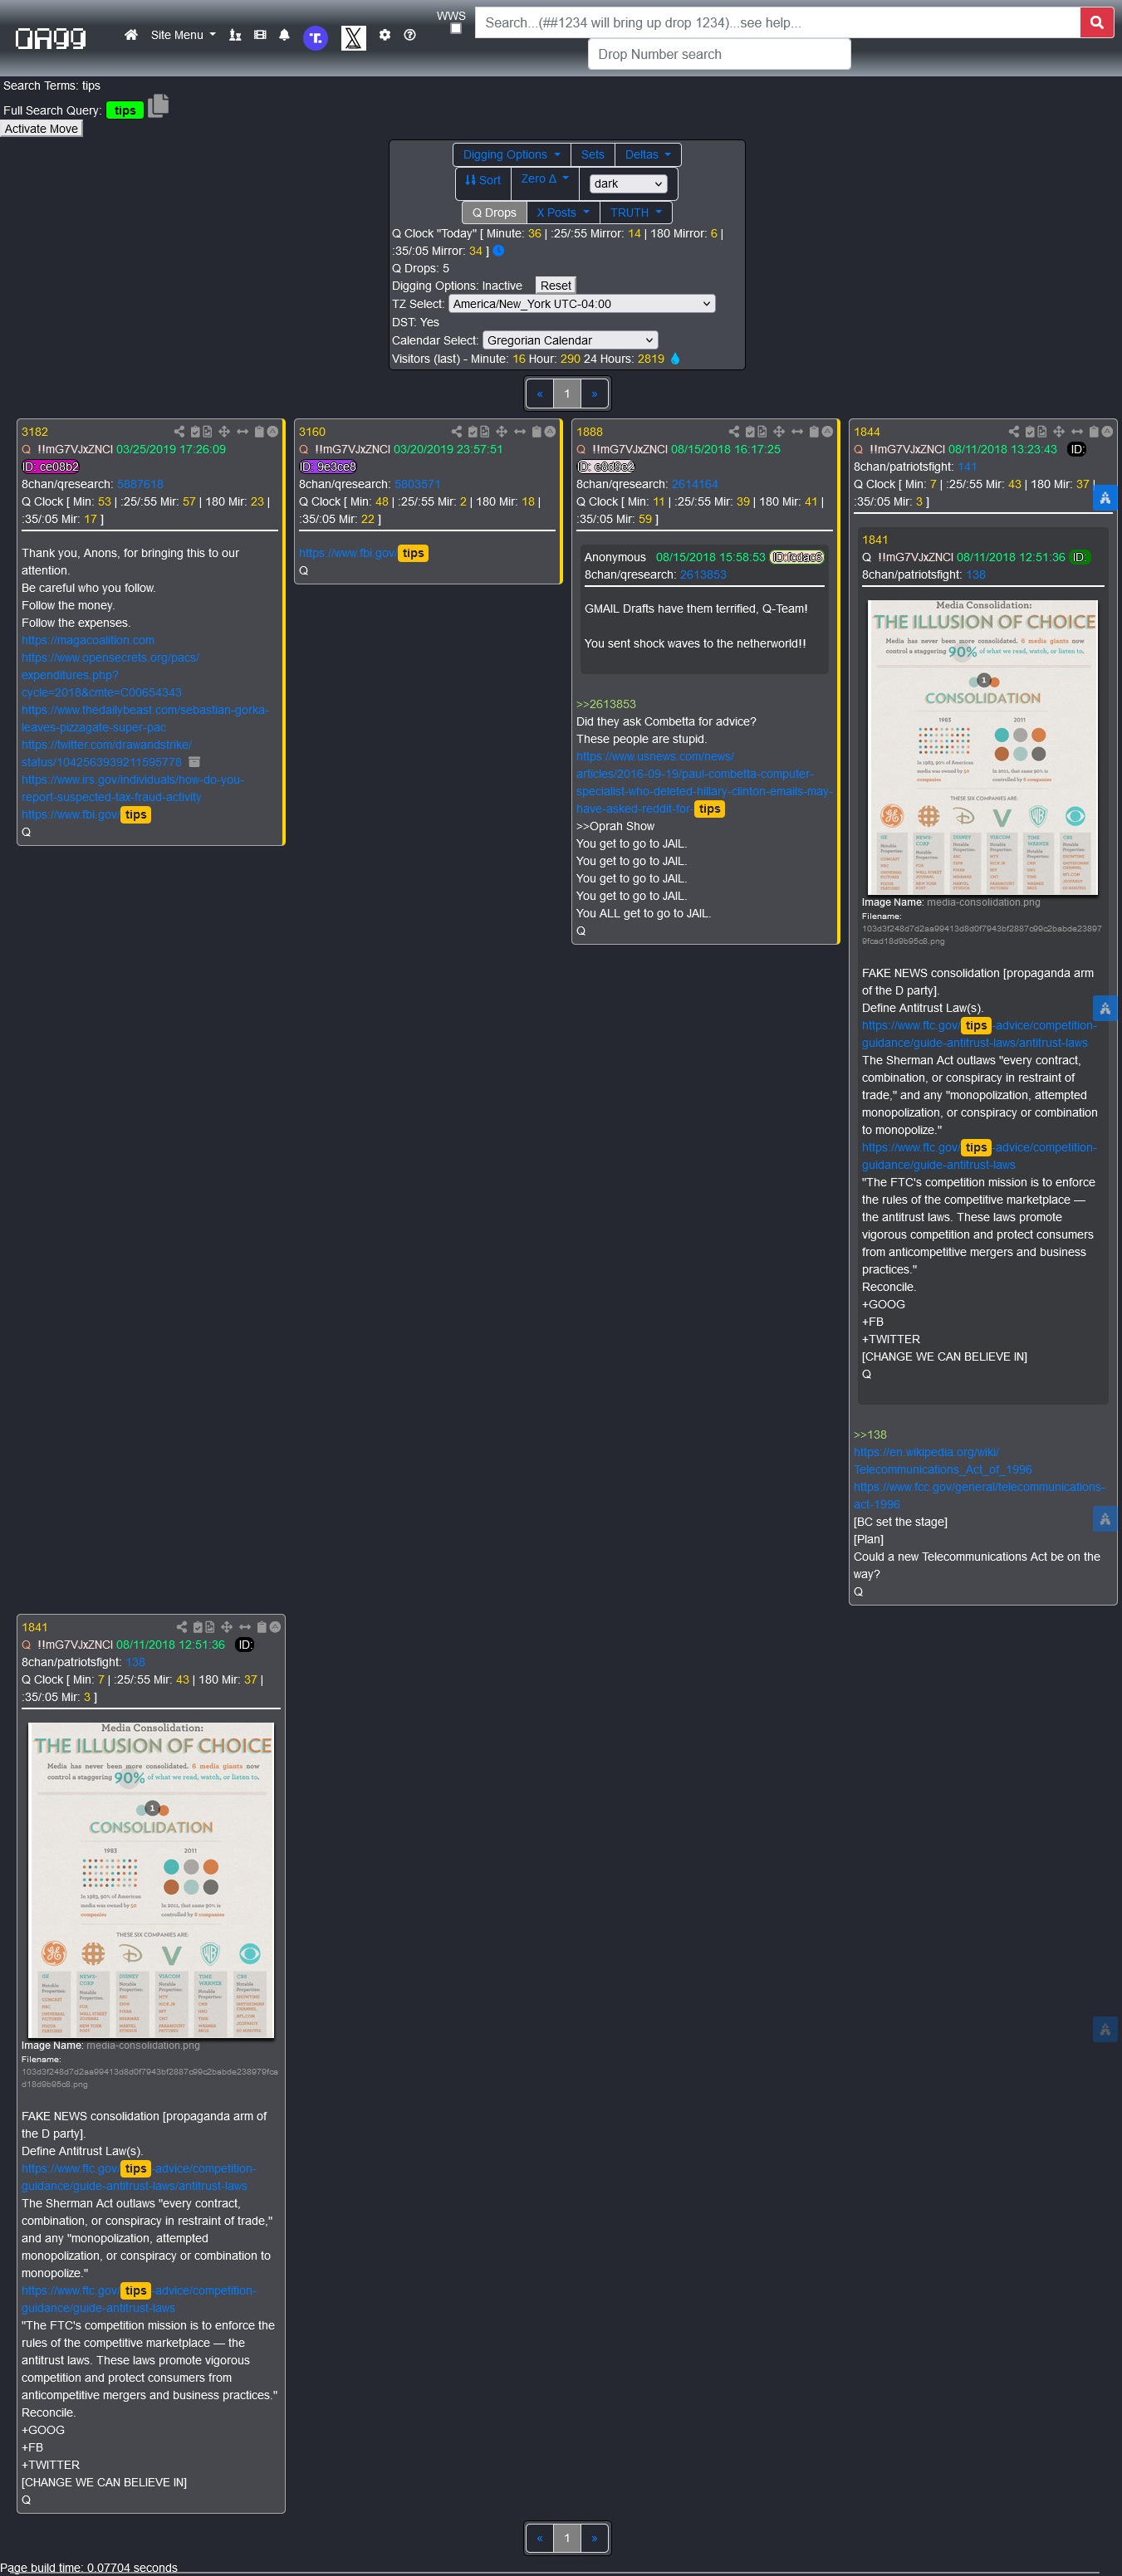1122x2576 pixels.
Task: Click the blue clock icon after Q Clock
Action: (x=498, y=251)
